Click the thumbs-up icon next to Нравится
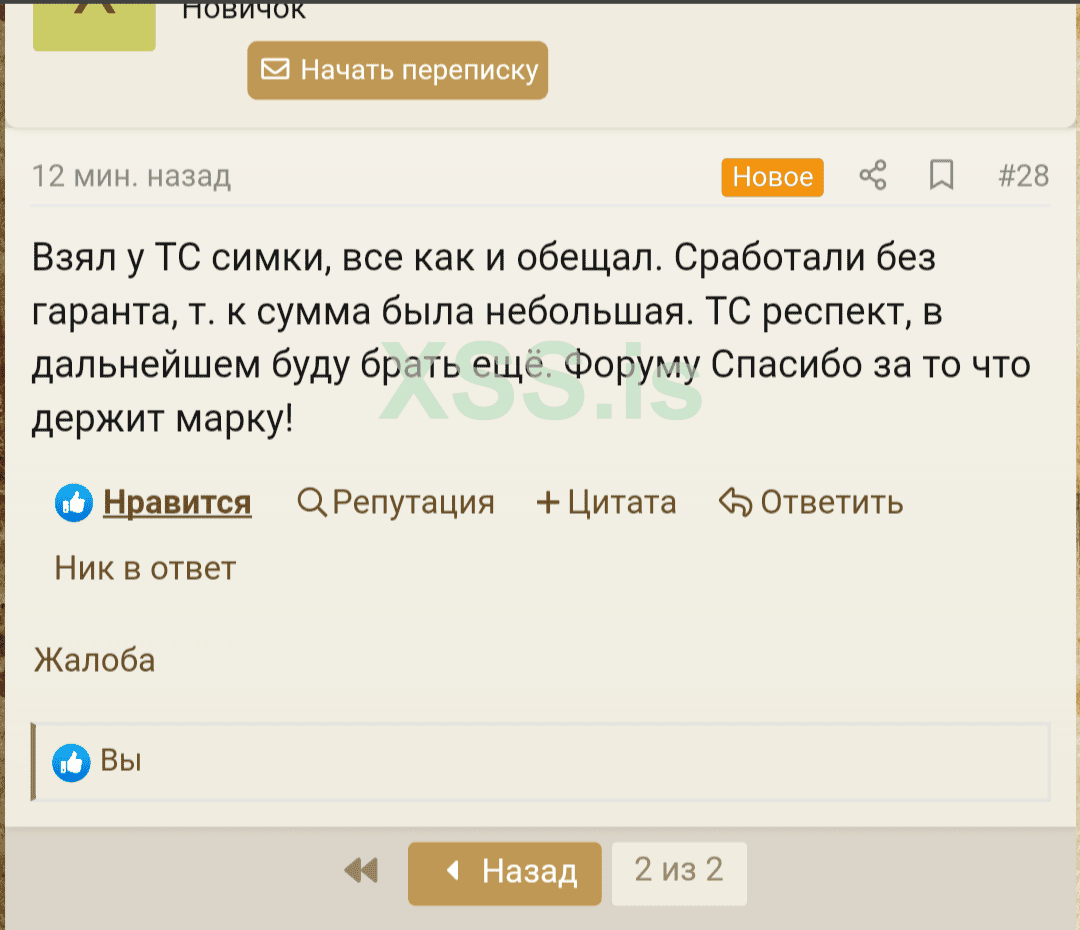The width and height of the screenshot is (1080, 930). (x=71, y=502)
